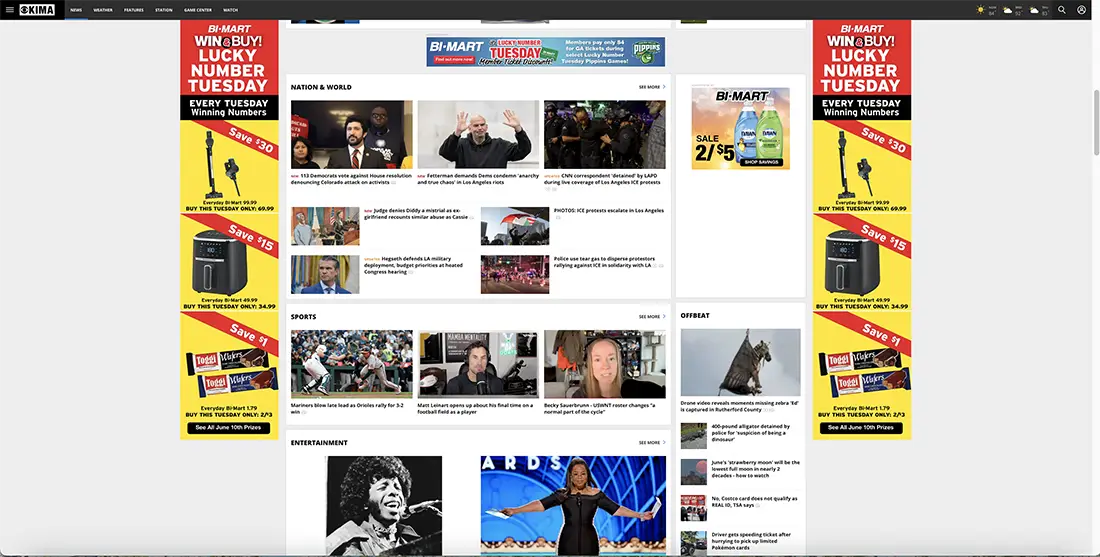Click See More for Entertainment
This screenshot has width=1100, height=557.
pyautogui.click(x=652, y=443)
